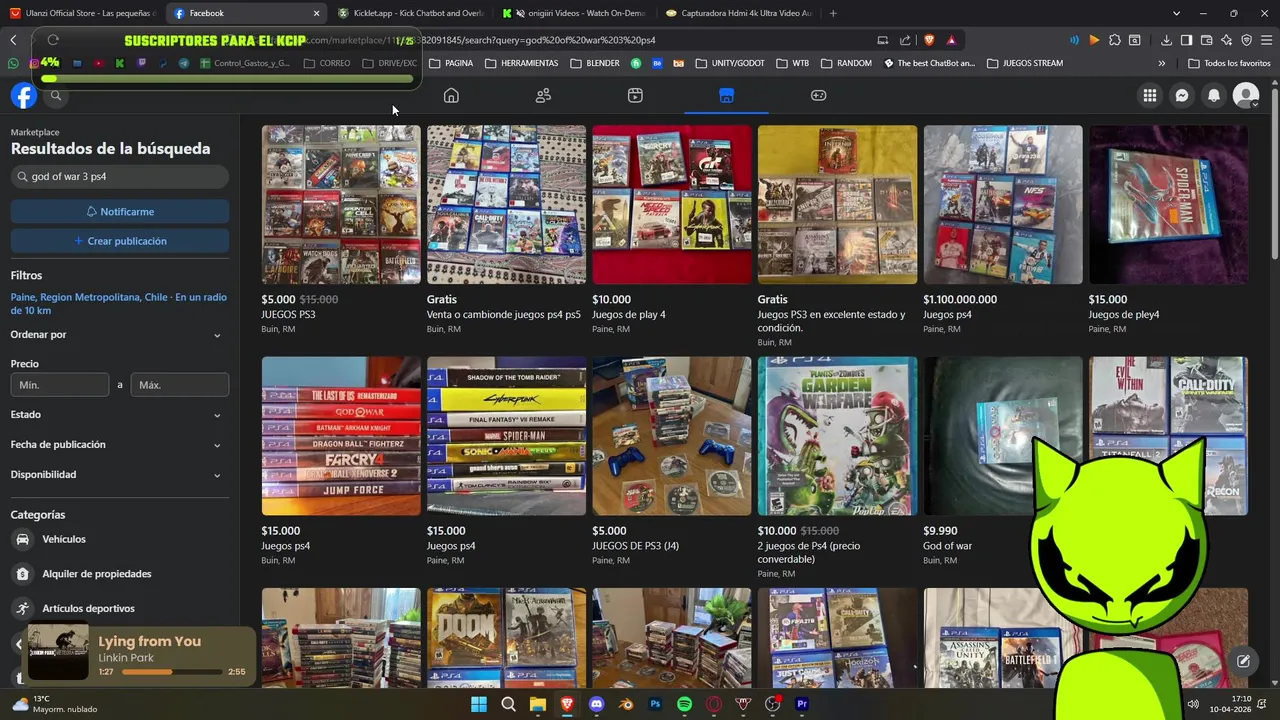
Task: Click the god of war 3 ps4 search box
Action: coord(120,176)
